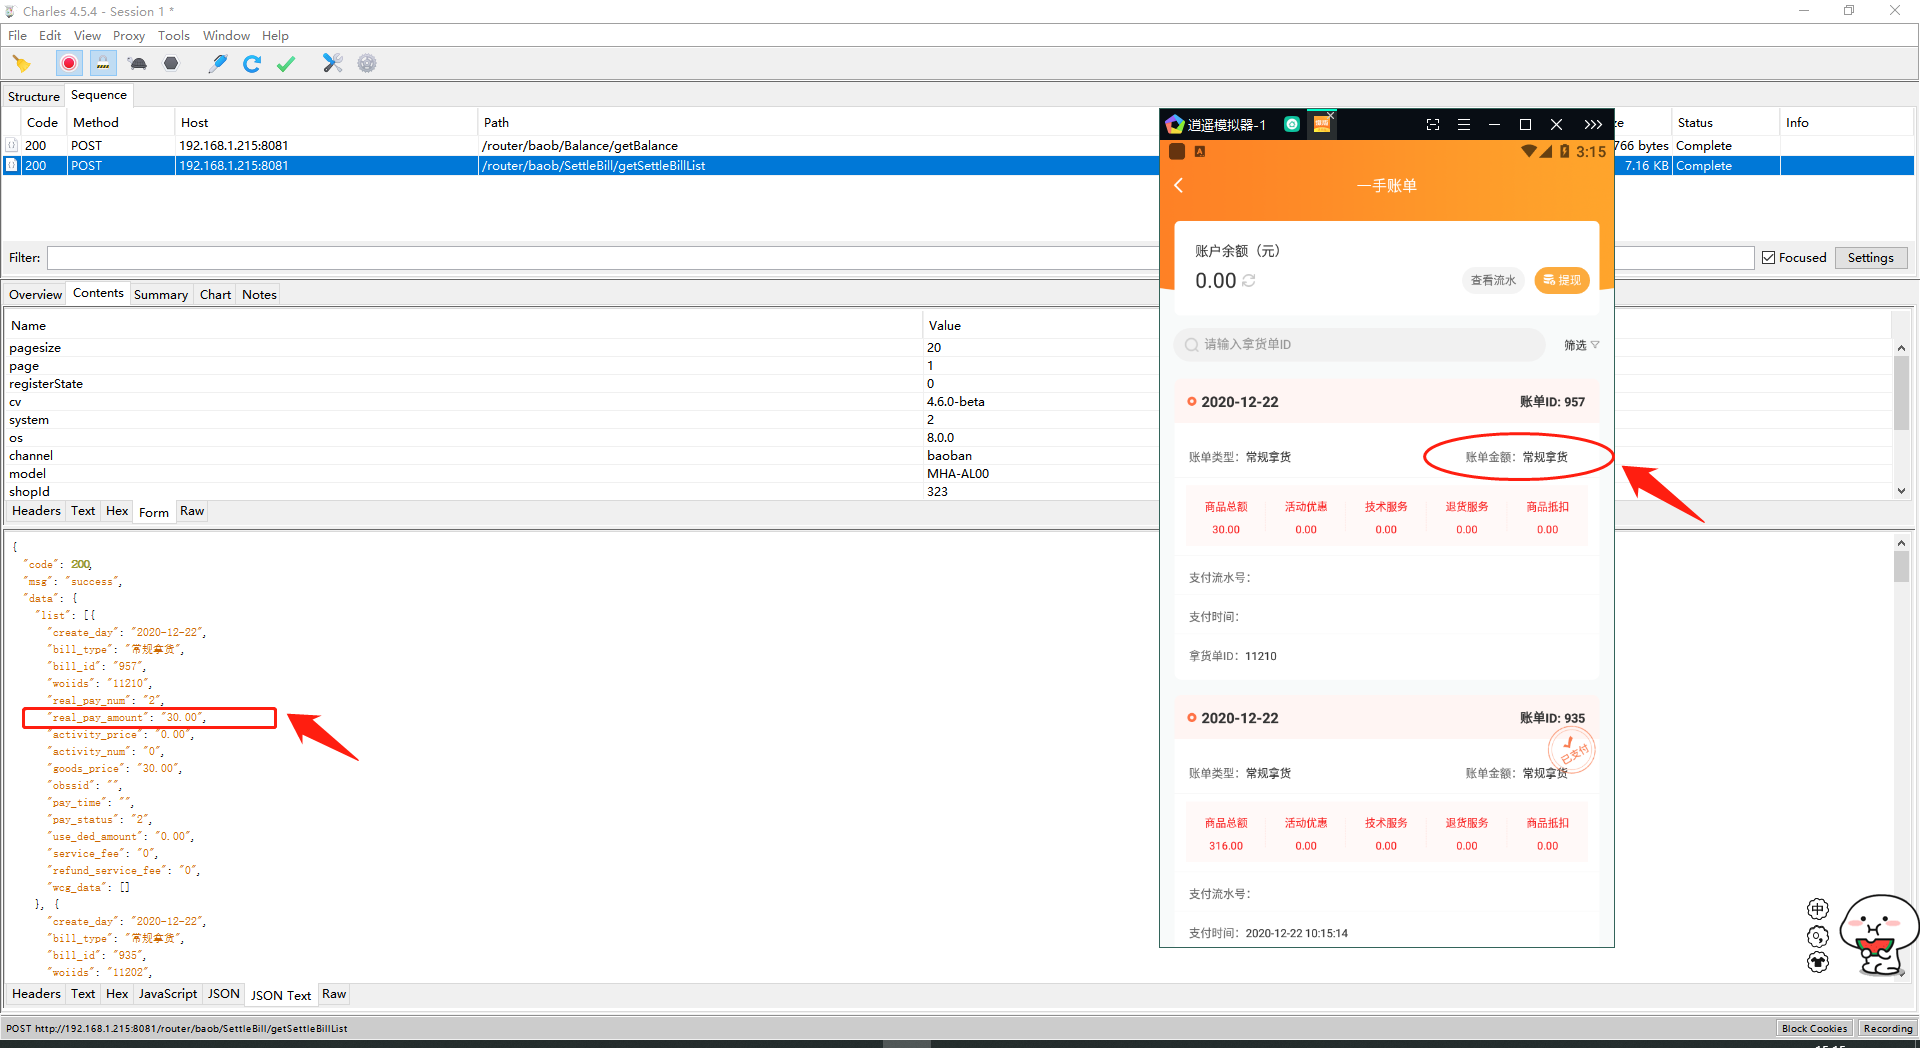Toggle the red Stop Recording button
The image size is (1920, 1048).
tap(69, 64)
